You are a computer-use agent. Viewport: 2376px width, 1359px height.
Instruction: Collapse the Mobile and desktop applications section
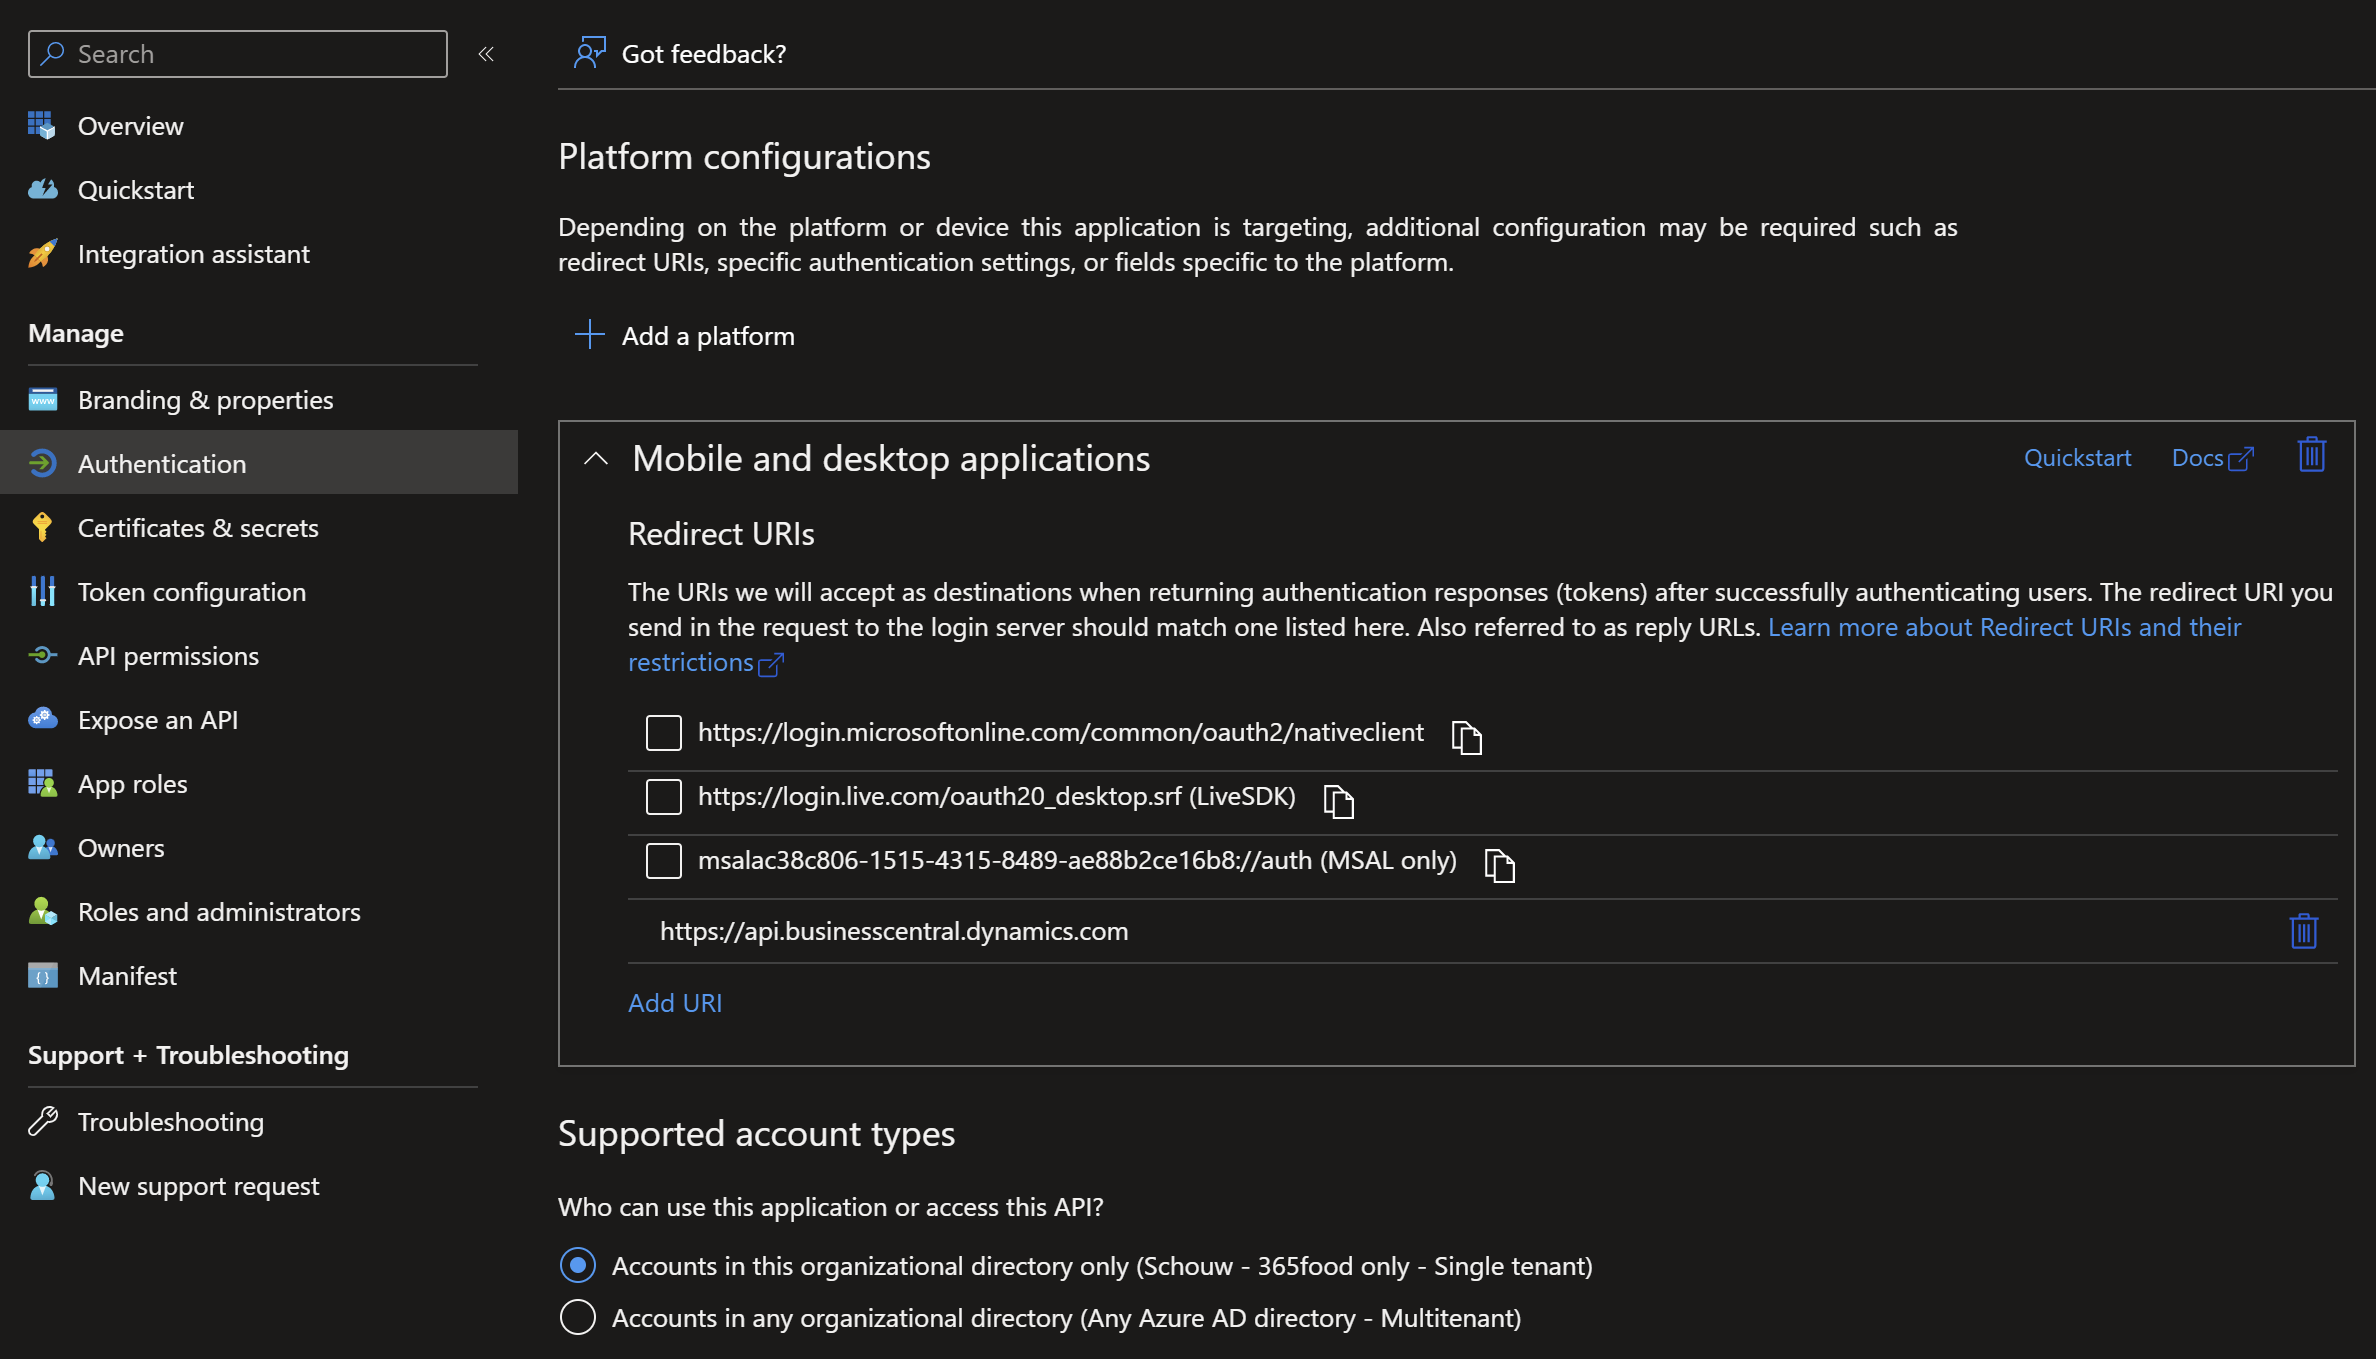[596, 459]
